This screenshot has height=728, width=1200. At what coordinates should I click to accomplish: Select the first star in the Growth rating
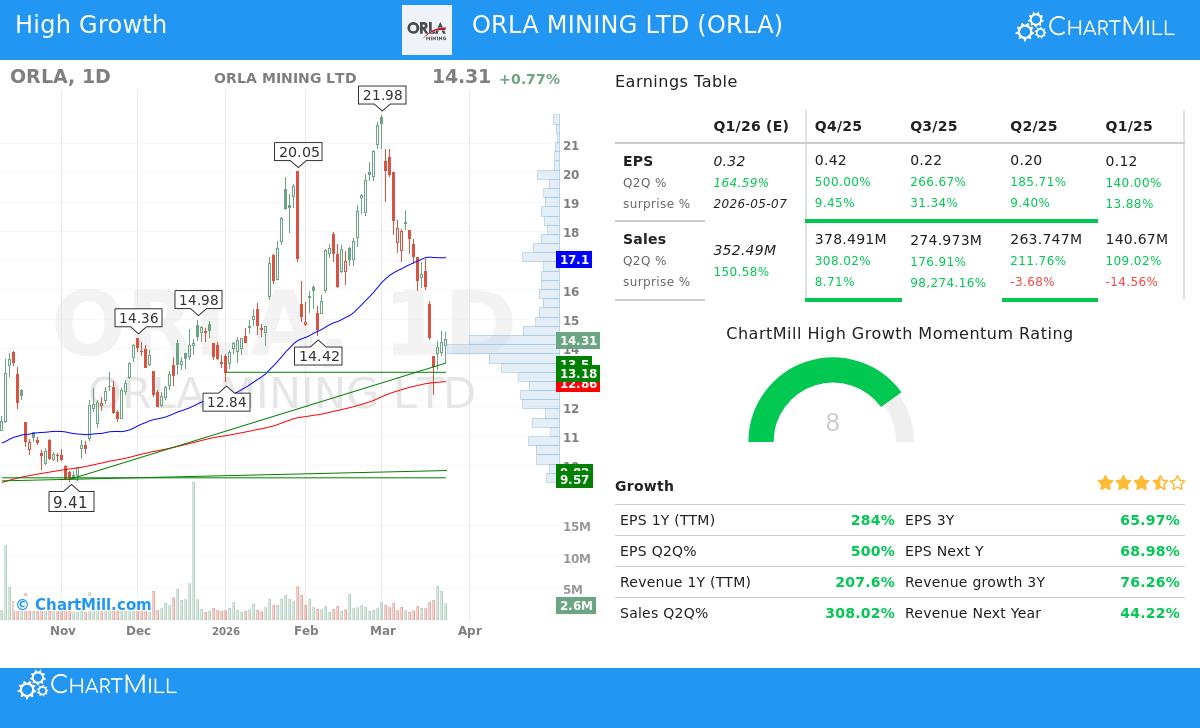click(x=1105, y=483)
